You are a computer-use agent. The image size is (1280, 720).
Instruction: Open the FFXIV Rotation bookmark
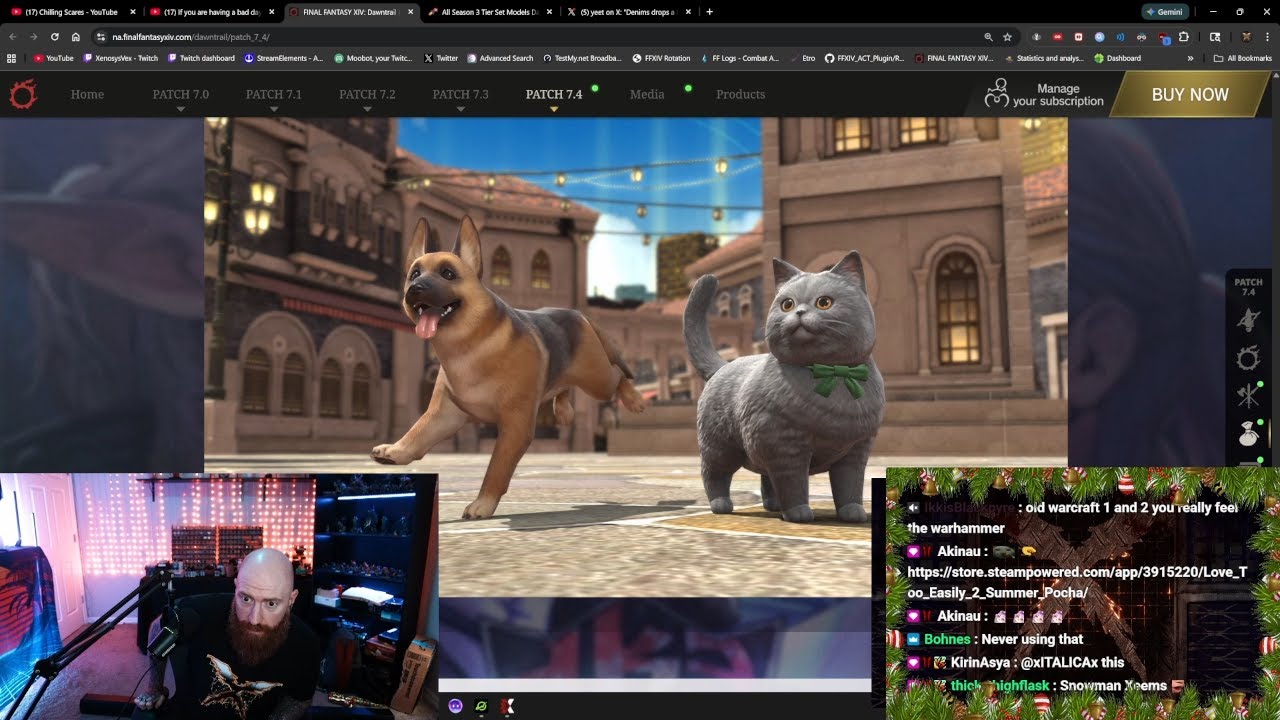click(662, 58)
